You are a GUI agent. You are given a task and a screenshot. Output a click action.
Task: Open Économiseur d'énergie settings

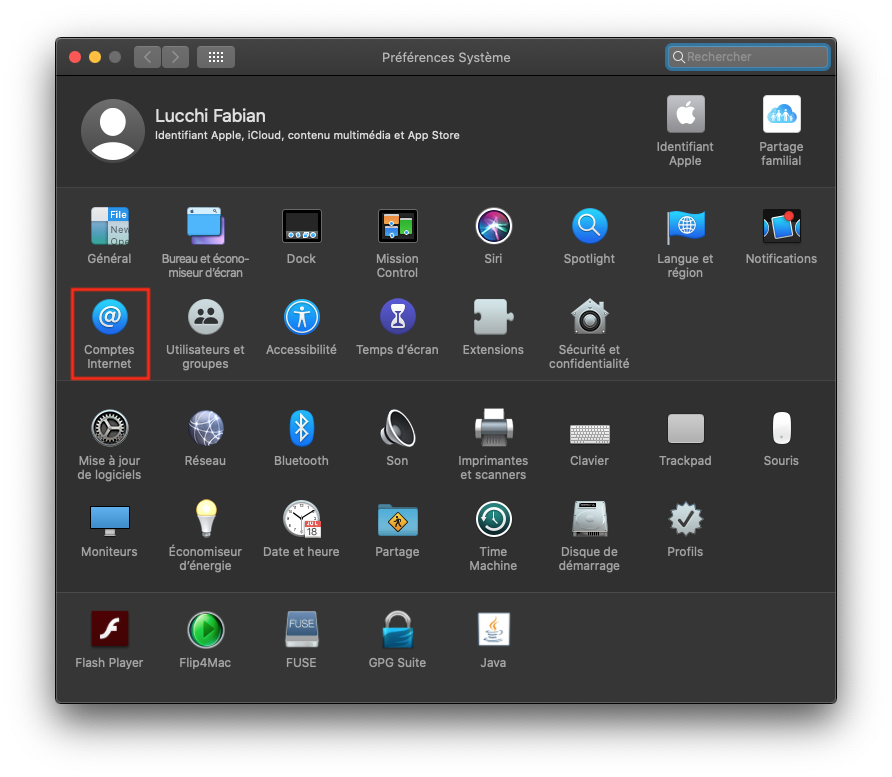[205, 520]
